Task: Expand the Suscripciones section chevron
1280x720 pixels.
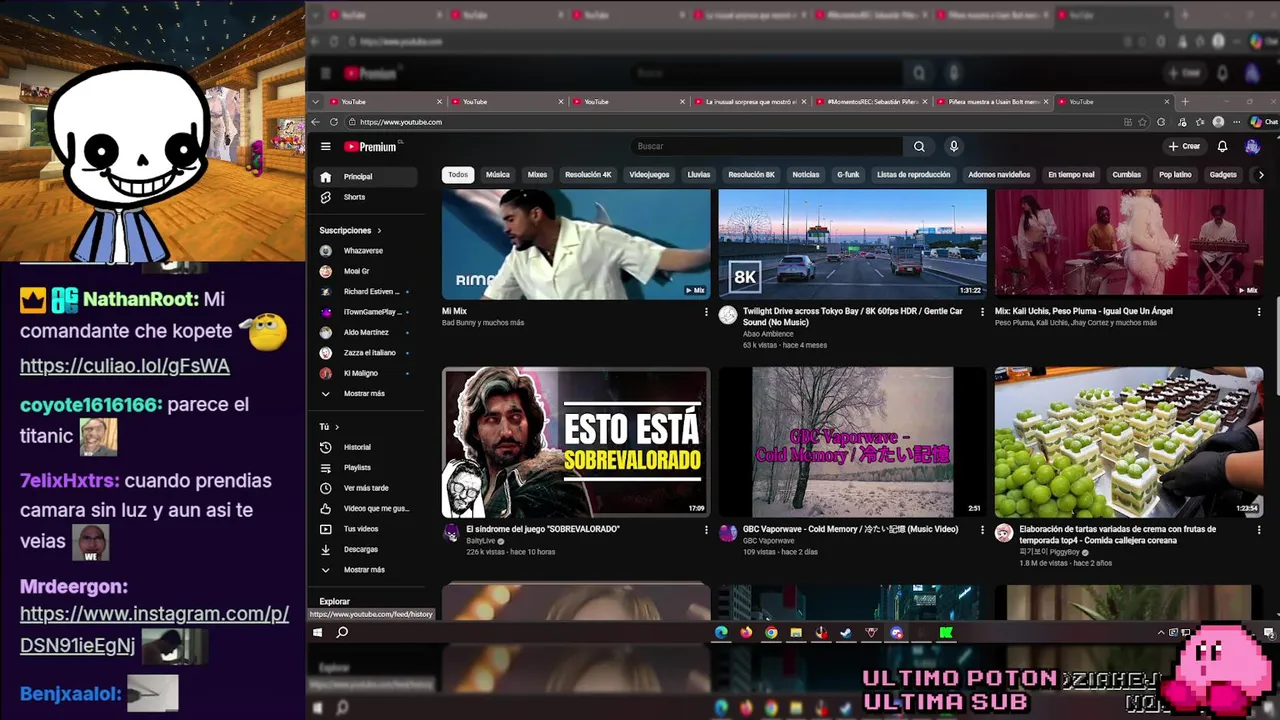Action: (x=379, y=230)
